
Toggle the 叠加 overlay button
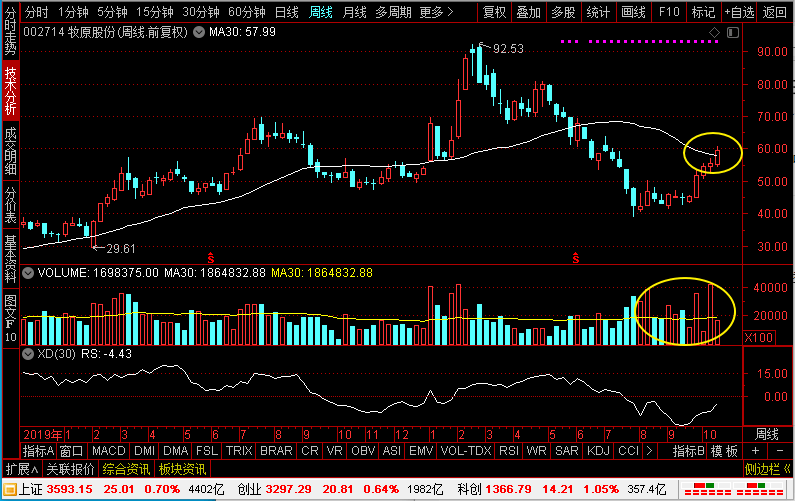(x=528, y=12)
